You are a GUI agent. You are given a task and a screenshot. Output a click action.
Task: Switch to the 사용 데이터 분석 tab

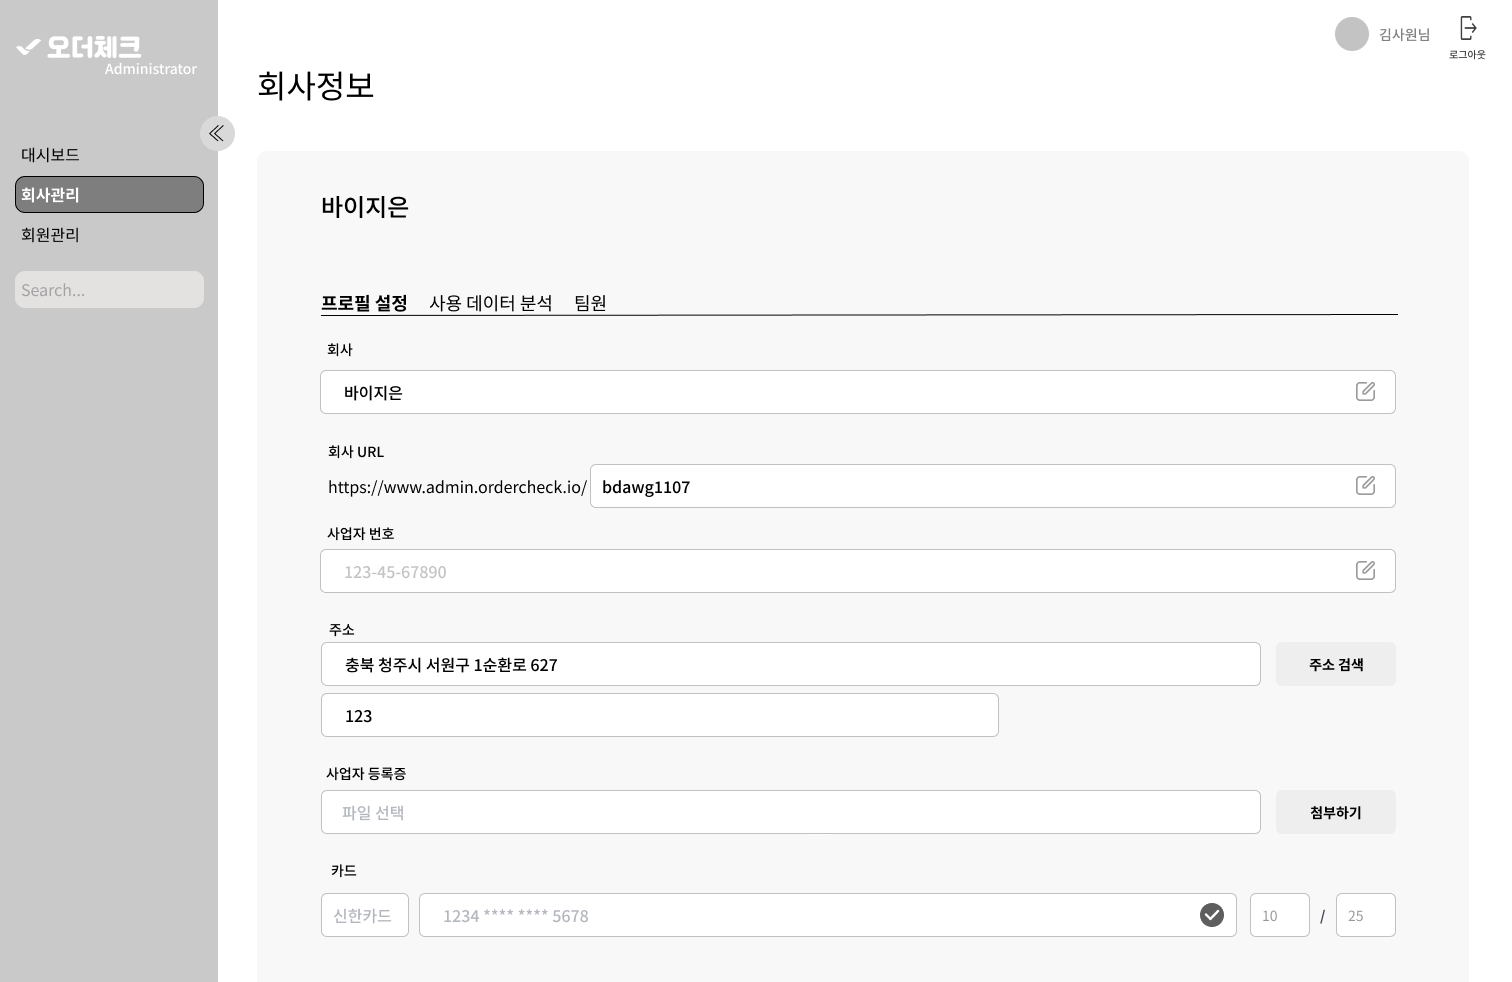tap(490, 303)
